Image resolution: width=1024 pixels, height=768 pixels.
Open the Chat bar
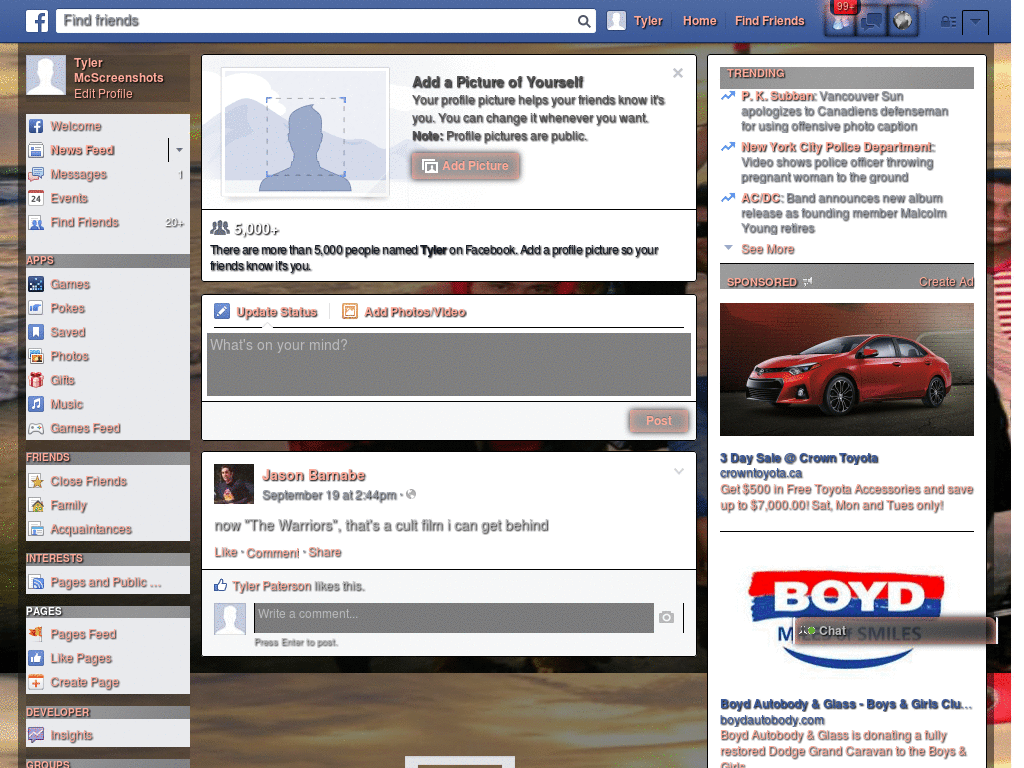(895, 631)
